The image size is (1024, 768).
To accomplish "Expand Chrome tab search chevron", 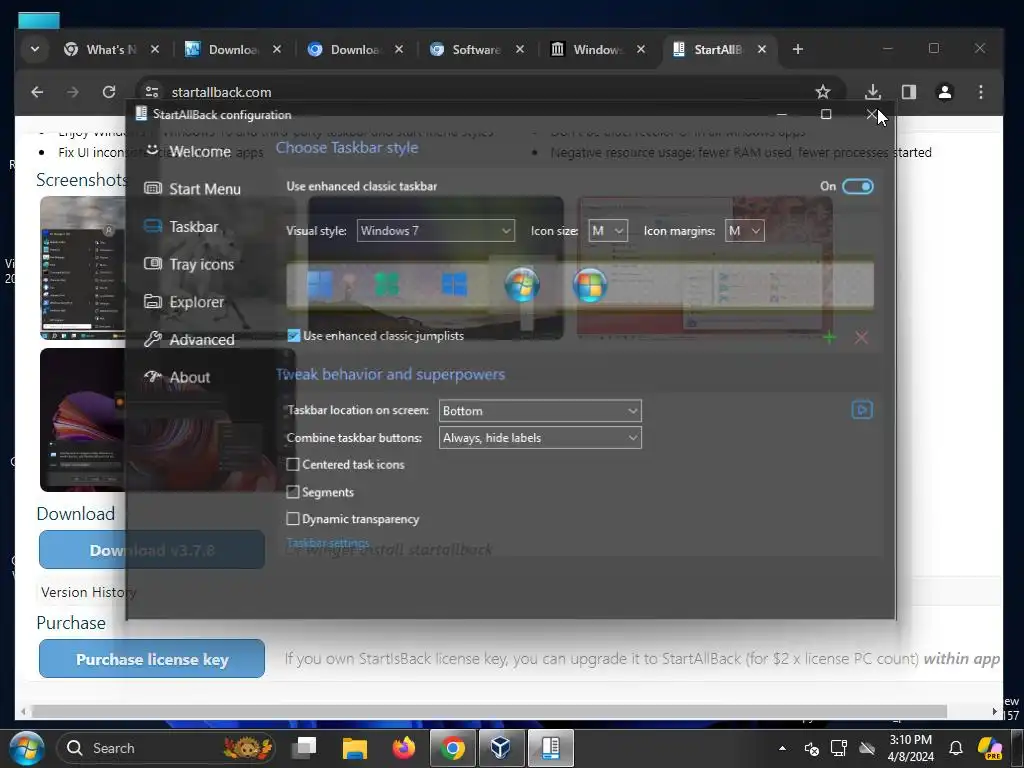I will pyautogui.click(x=35, y=49).
